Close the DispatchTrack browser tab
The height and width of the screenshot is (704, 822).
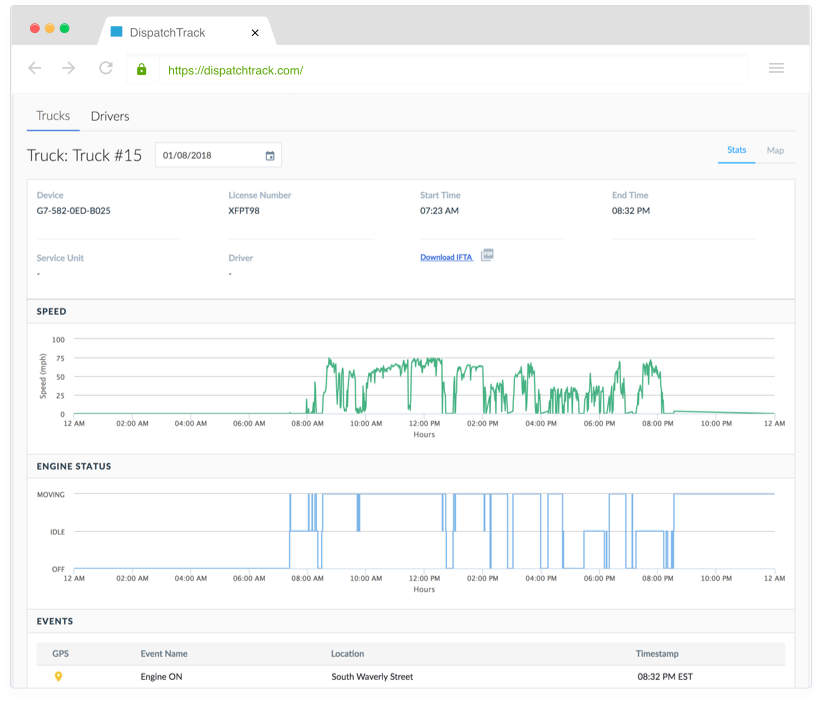[255, 33]
